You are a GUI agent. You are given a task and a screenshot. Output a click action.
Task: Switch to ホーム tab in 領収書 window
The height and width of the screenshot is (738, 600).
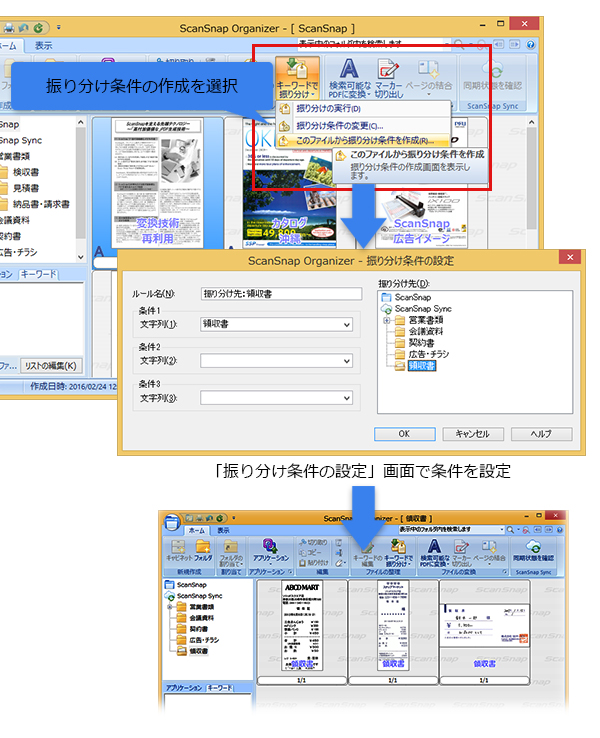tap(197, 530)
